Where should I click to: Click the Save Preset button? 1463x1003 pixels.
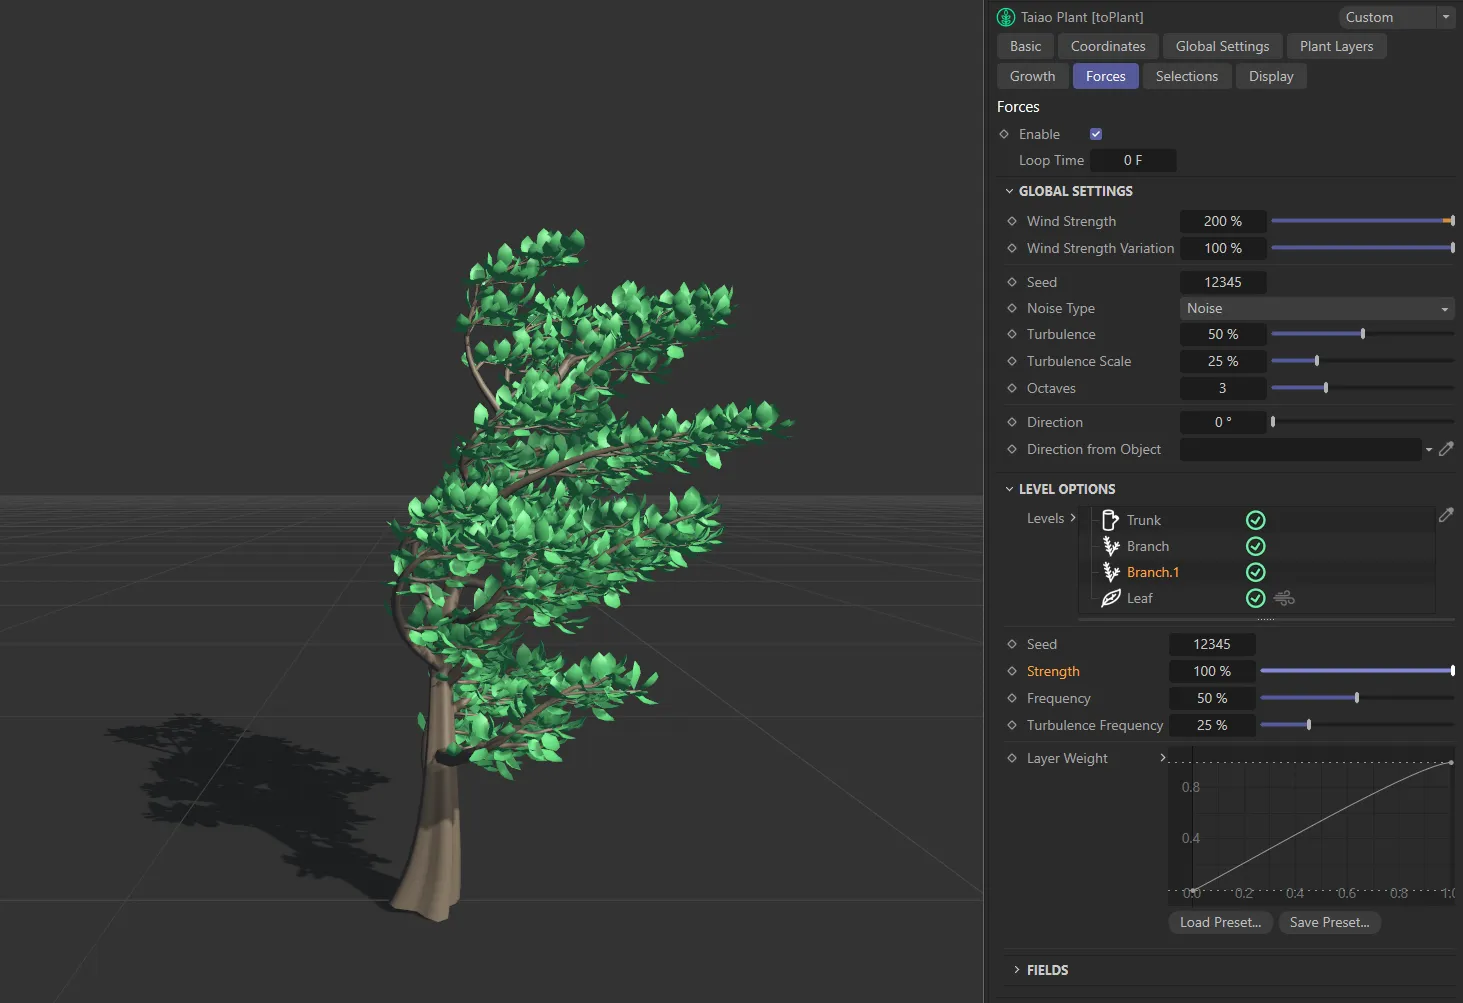(1329, 922)
